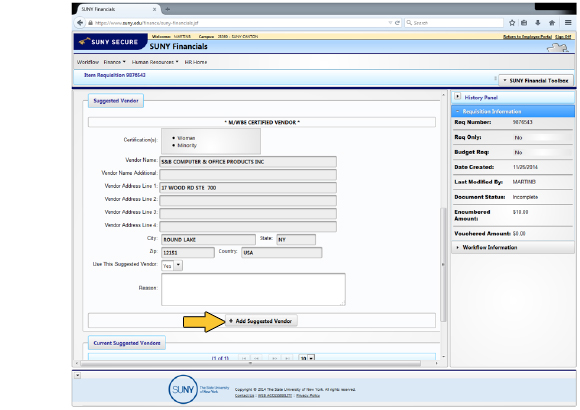
Task: Click Return to Employee Portal link
Action: [x=527, y=37]
